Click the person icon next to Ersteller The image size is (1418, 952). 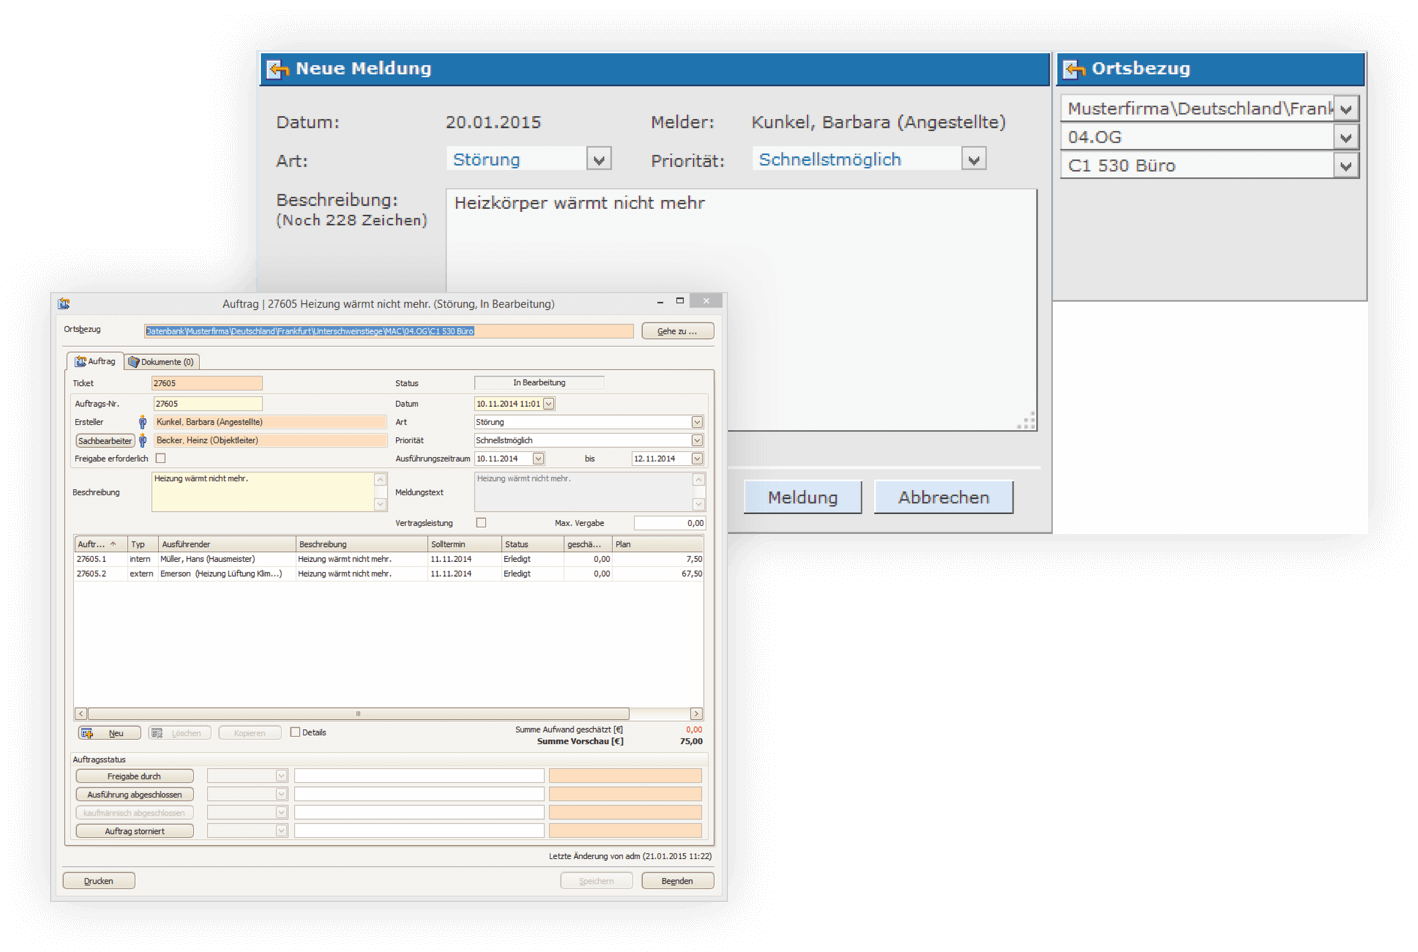[142, 422]
